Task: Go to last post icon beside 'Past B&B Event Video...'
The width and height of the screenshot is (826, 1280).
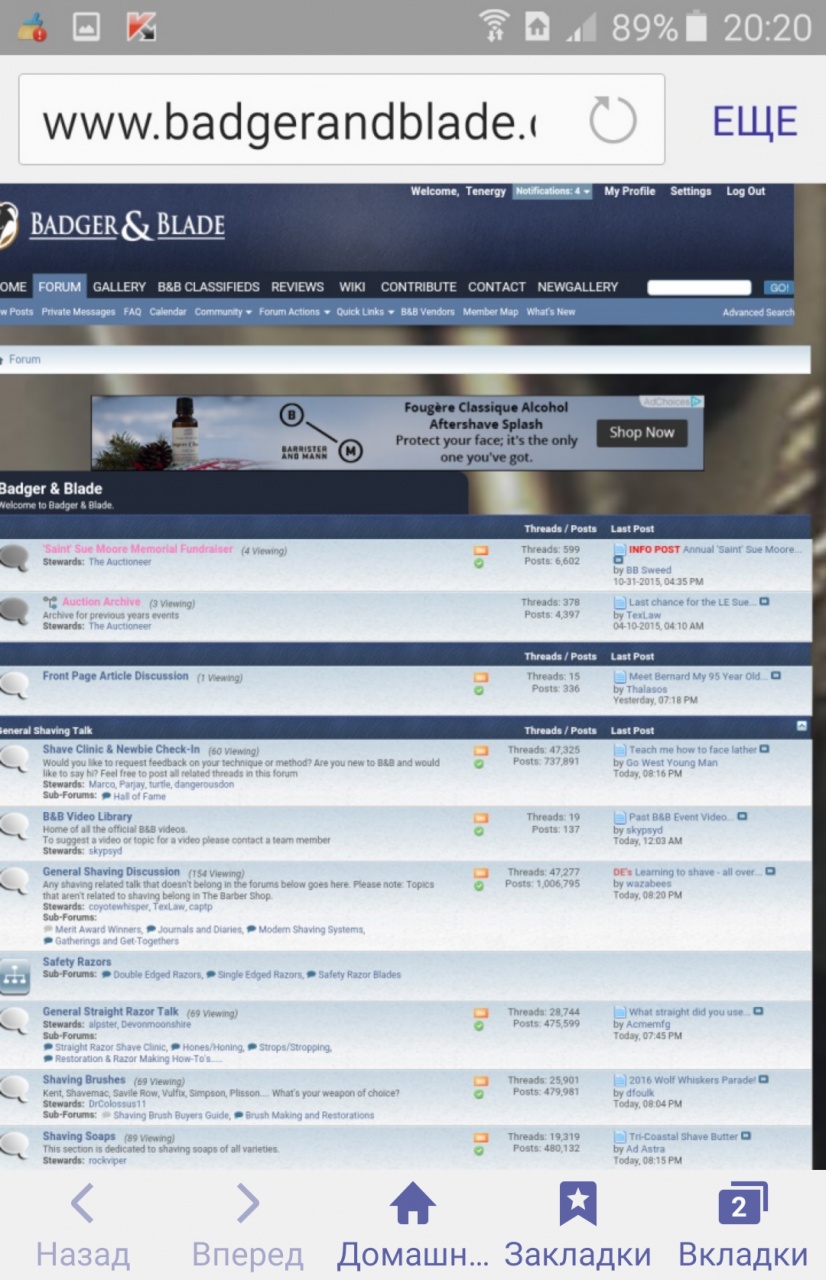Action: pos(742,817)
